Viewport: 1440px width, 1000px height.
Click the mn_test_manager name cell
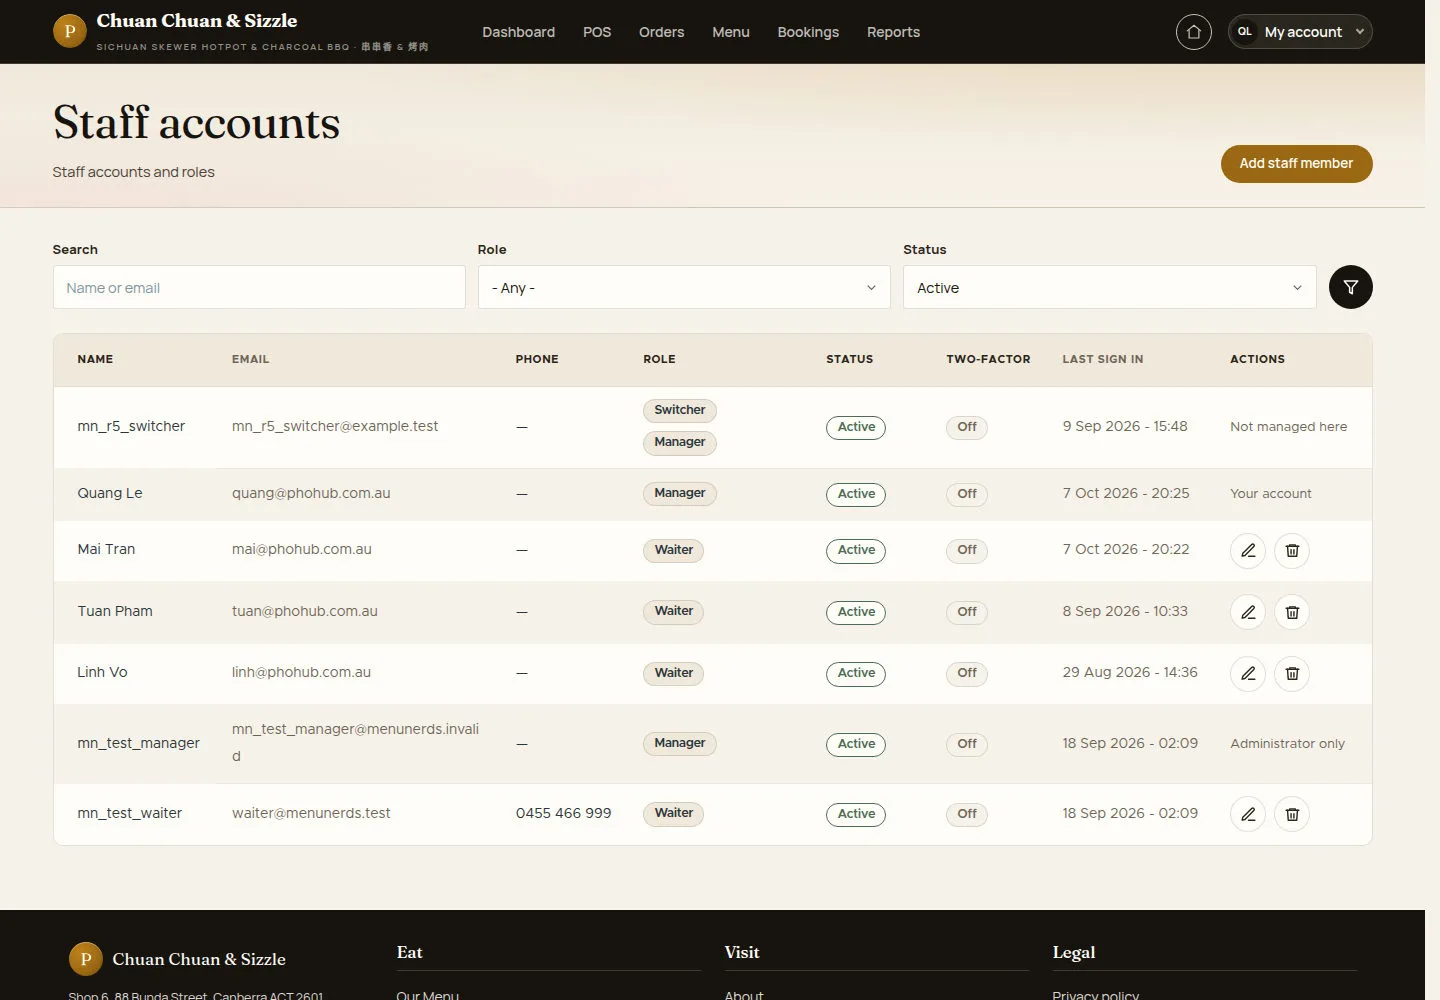tap(138, 743)
